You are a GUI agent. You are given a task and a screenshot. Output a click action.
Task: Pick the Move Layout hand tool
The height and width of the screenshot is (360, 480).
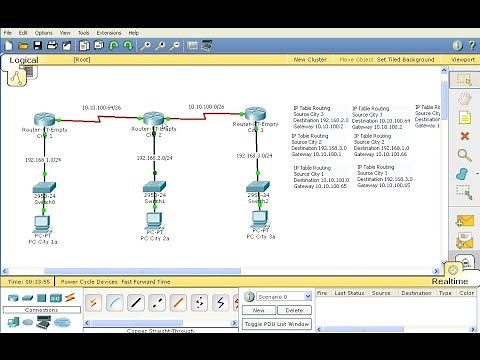click(464, 99)
